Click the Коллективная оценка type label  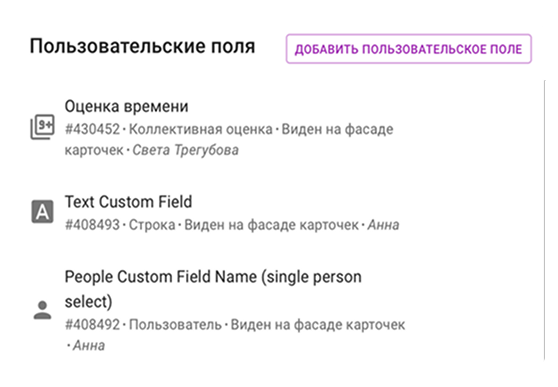(x=200, y=129)
